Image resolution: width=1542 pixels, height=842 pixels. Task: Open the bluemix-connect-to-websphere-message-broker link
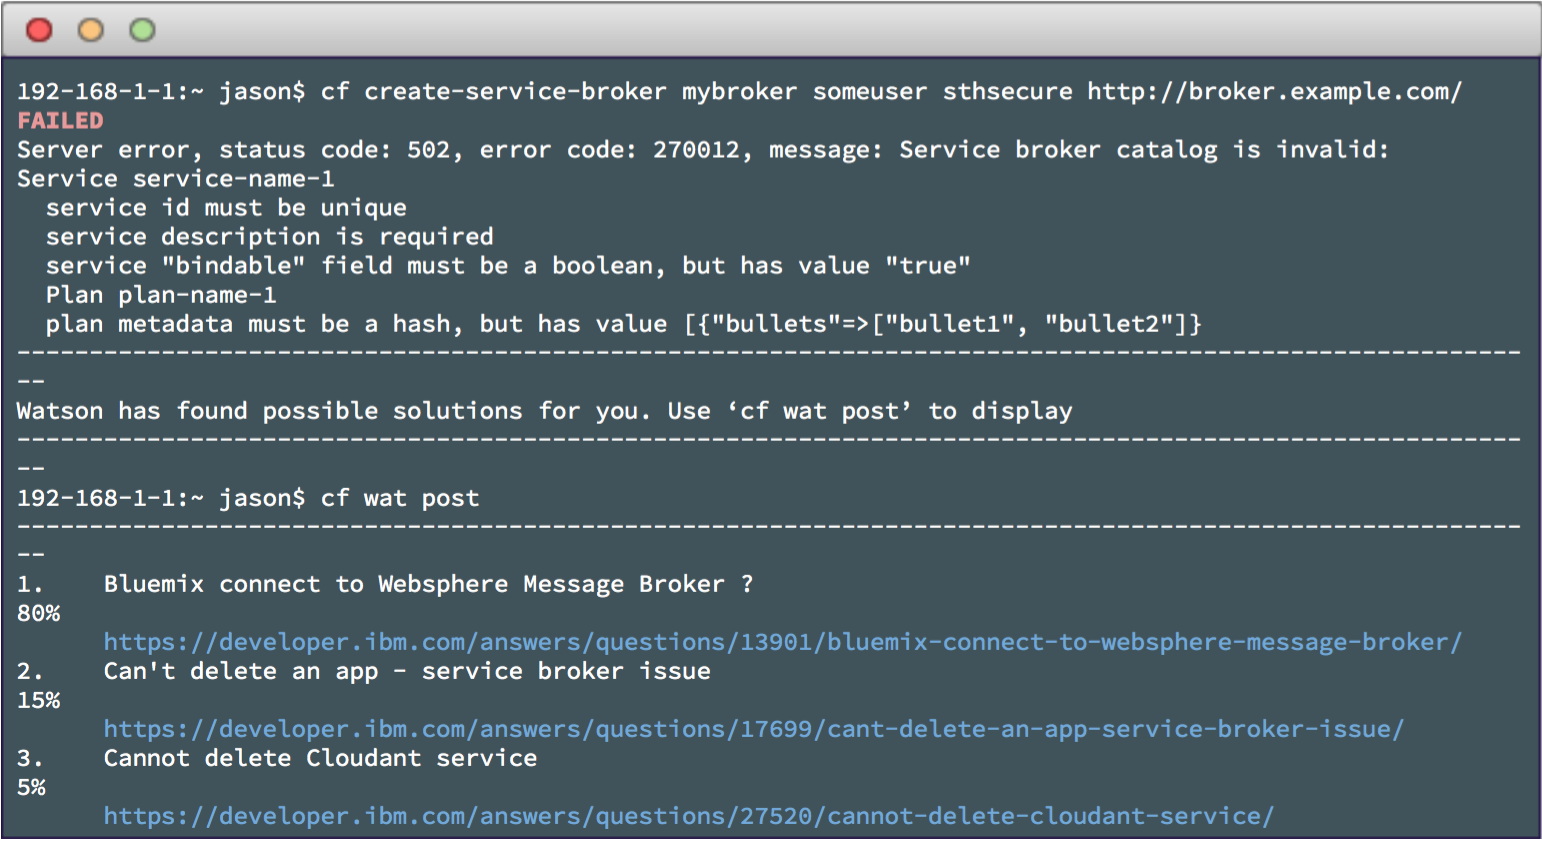tap(782, 642)
